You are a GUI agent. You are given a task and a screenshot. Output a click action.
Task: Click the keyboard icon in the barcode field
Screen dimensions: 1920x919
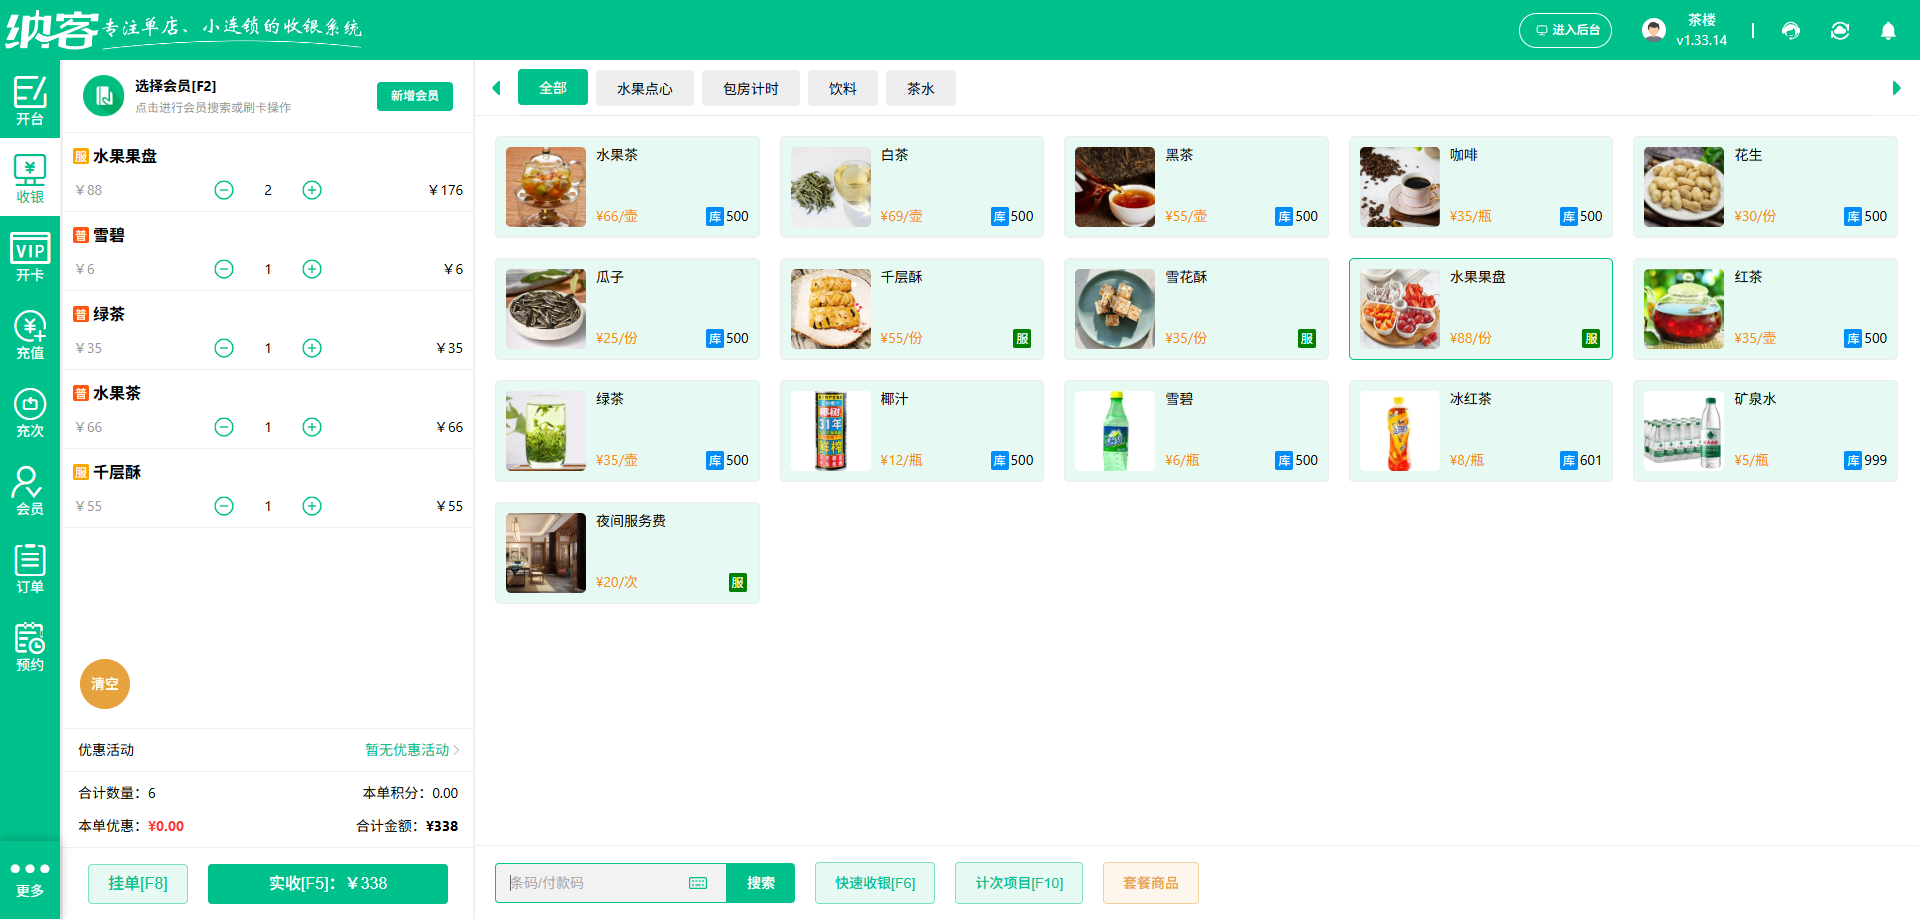point(697,883)
